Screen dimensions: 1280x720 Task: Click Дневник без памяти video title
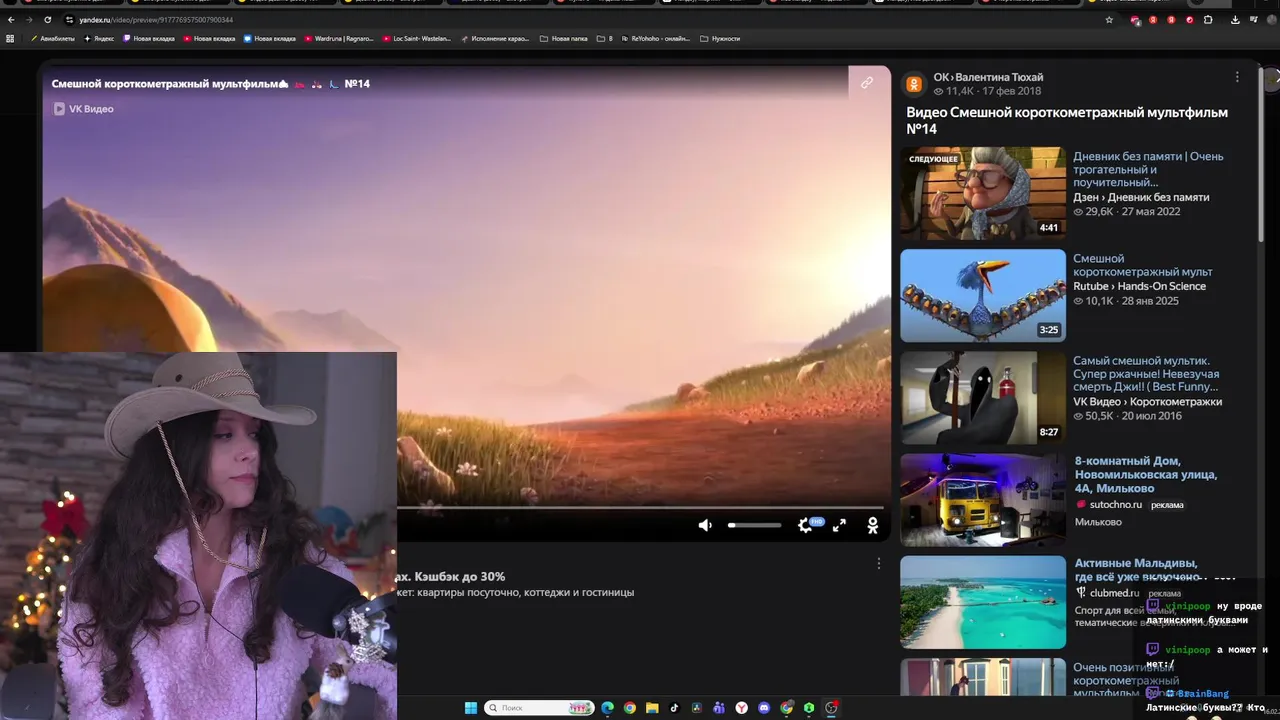[x=1148, y=169]
